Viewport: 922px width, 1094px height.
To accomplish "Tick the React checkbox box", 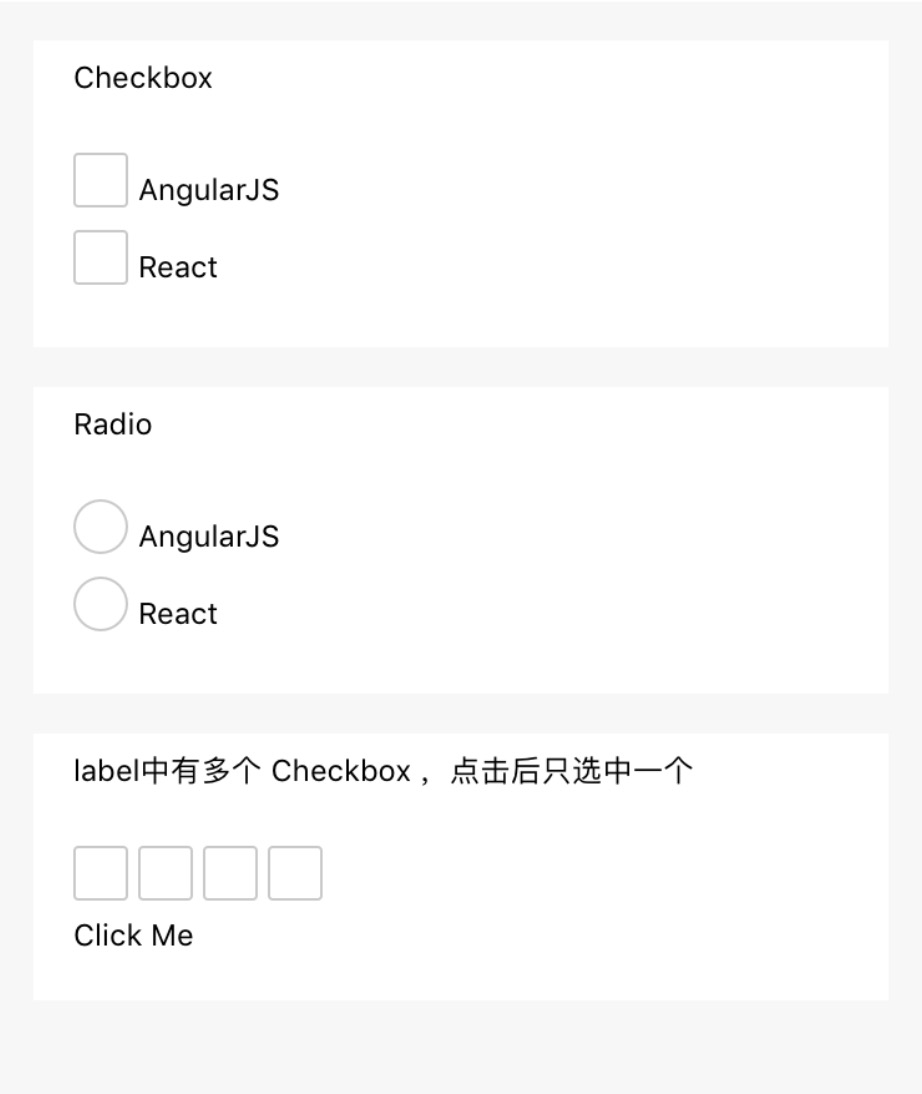I will [100, 258].
